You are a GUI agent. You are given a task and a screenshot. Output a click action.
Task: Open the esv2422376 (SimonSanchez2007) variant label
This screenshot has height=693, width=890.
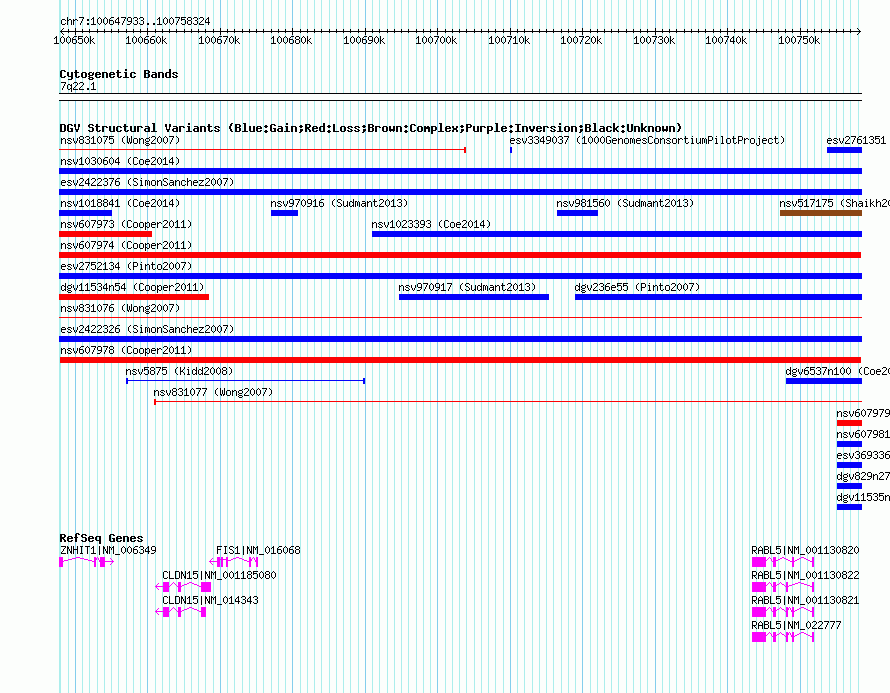[x=147, y=182]
